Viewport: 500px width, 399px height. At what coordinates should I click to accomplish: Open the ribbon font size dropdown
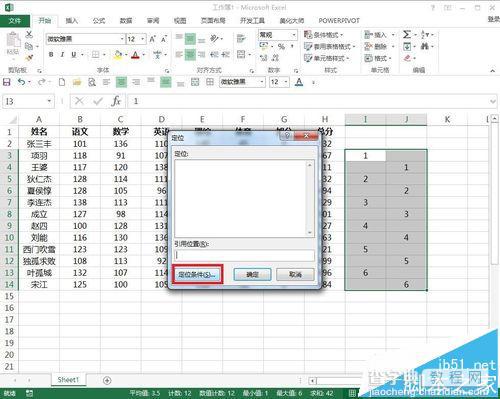coord(143,39)
